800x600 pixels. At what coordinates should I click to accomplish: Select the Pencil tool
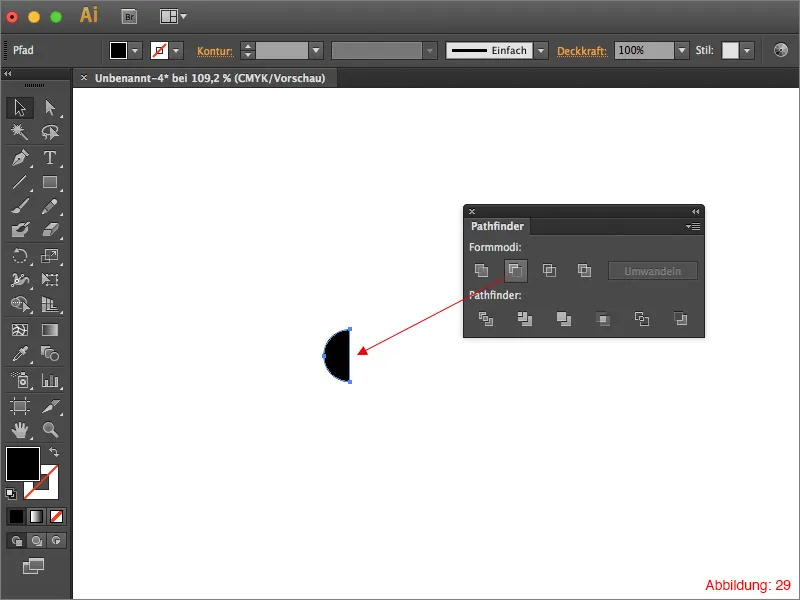tap(49, 206)
